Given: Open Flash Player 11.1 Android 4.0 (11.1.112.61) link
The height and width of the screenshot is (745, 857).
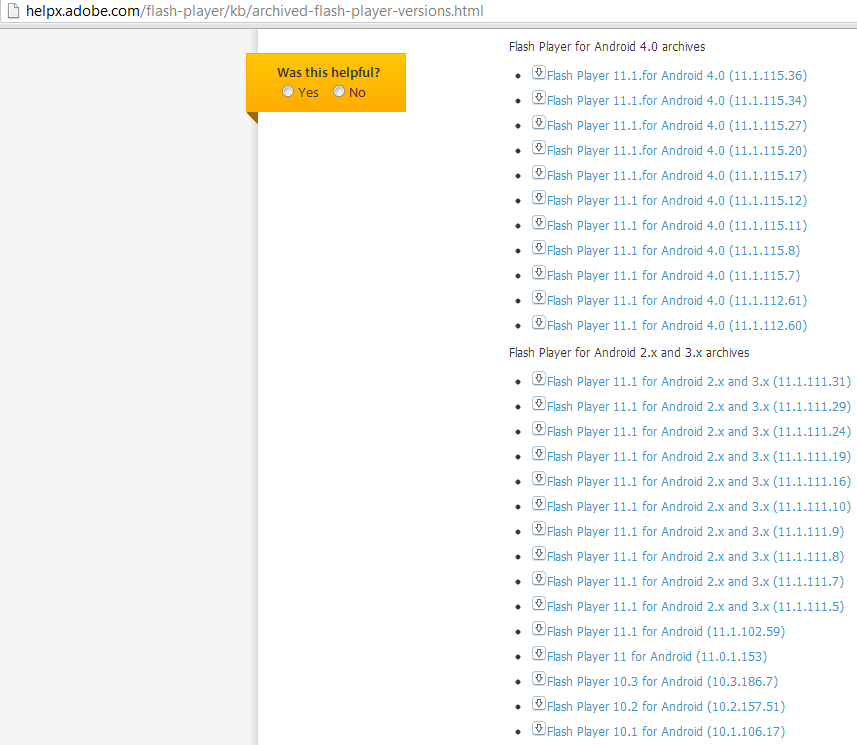Looking at the screenshot, I should [x=677, y=301].
